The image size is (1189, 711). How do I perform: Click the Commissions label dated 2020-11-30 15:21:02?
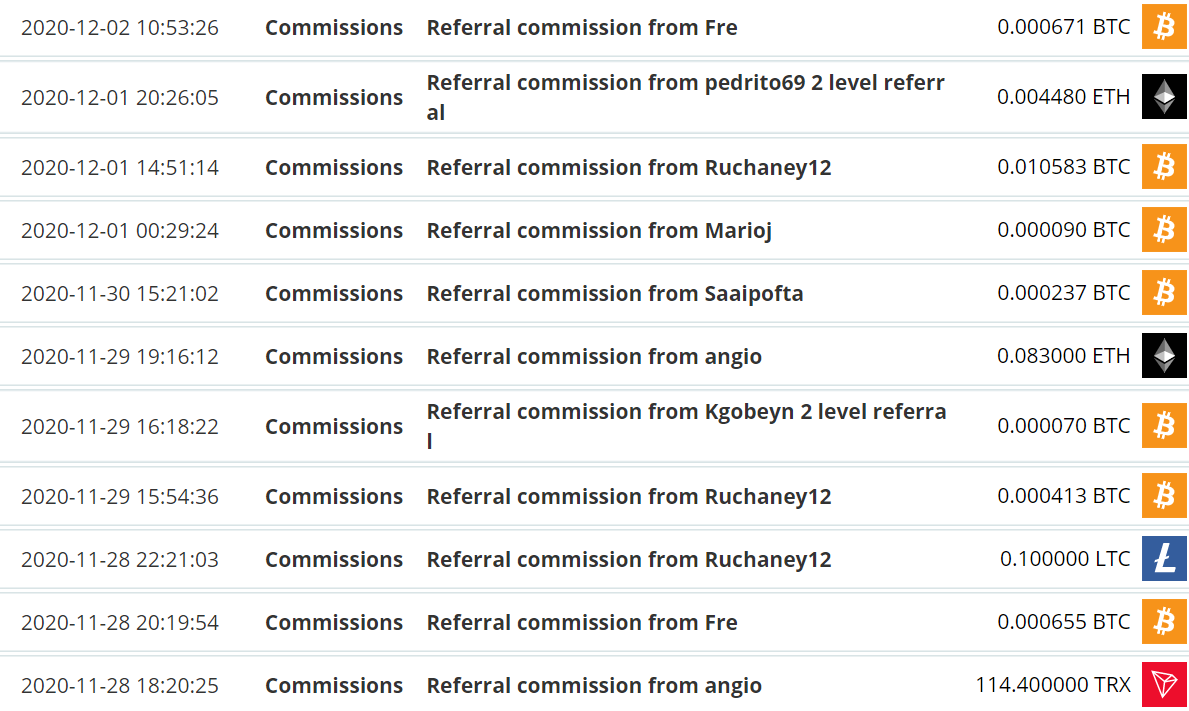[334, 293]
